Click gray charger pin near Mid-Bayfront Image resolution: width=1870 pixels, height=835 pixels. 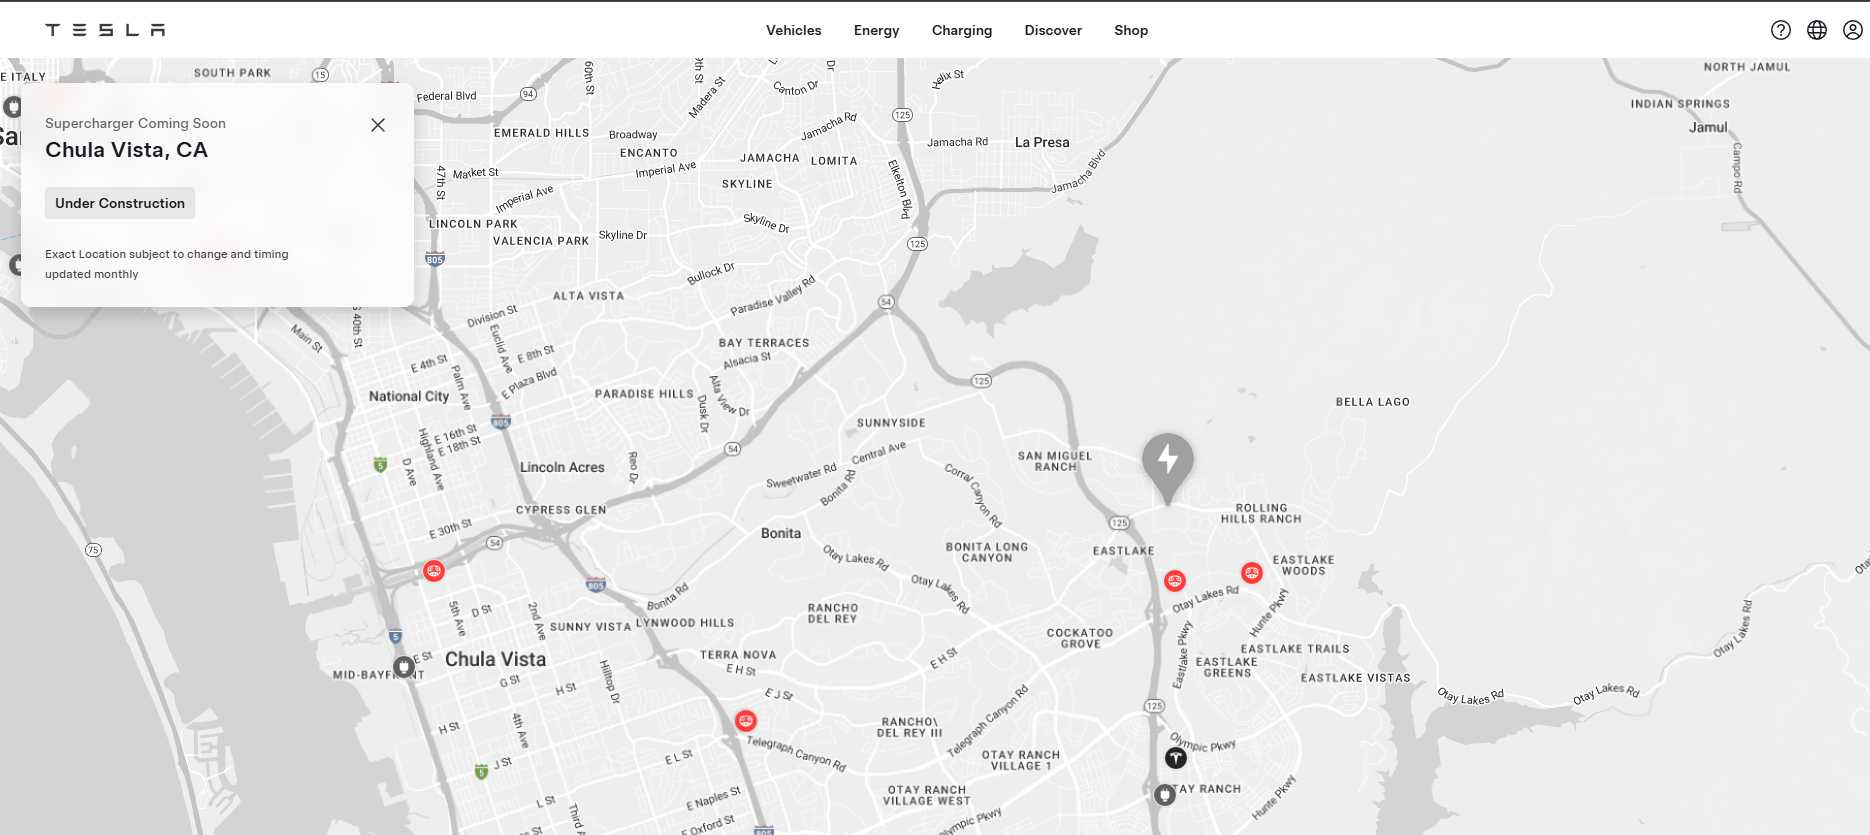point(403,666)
